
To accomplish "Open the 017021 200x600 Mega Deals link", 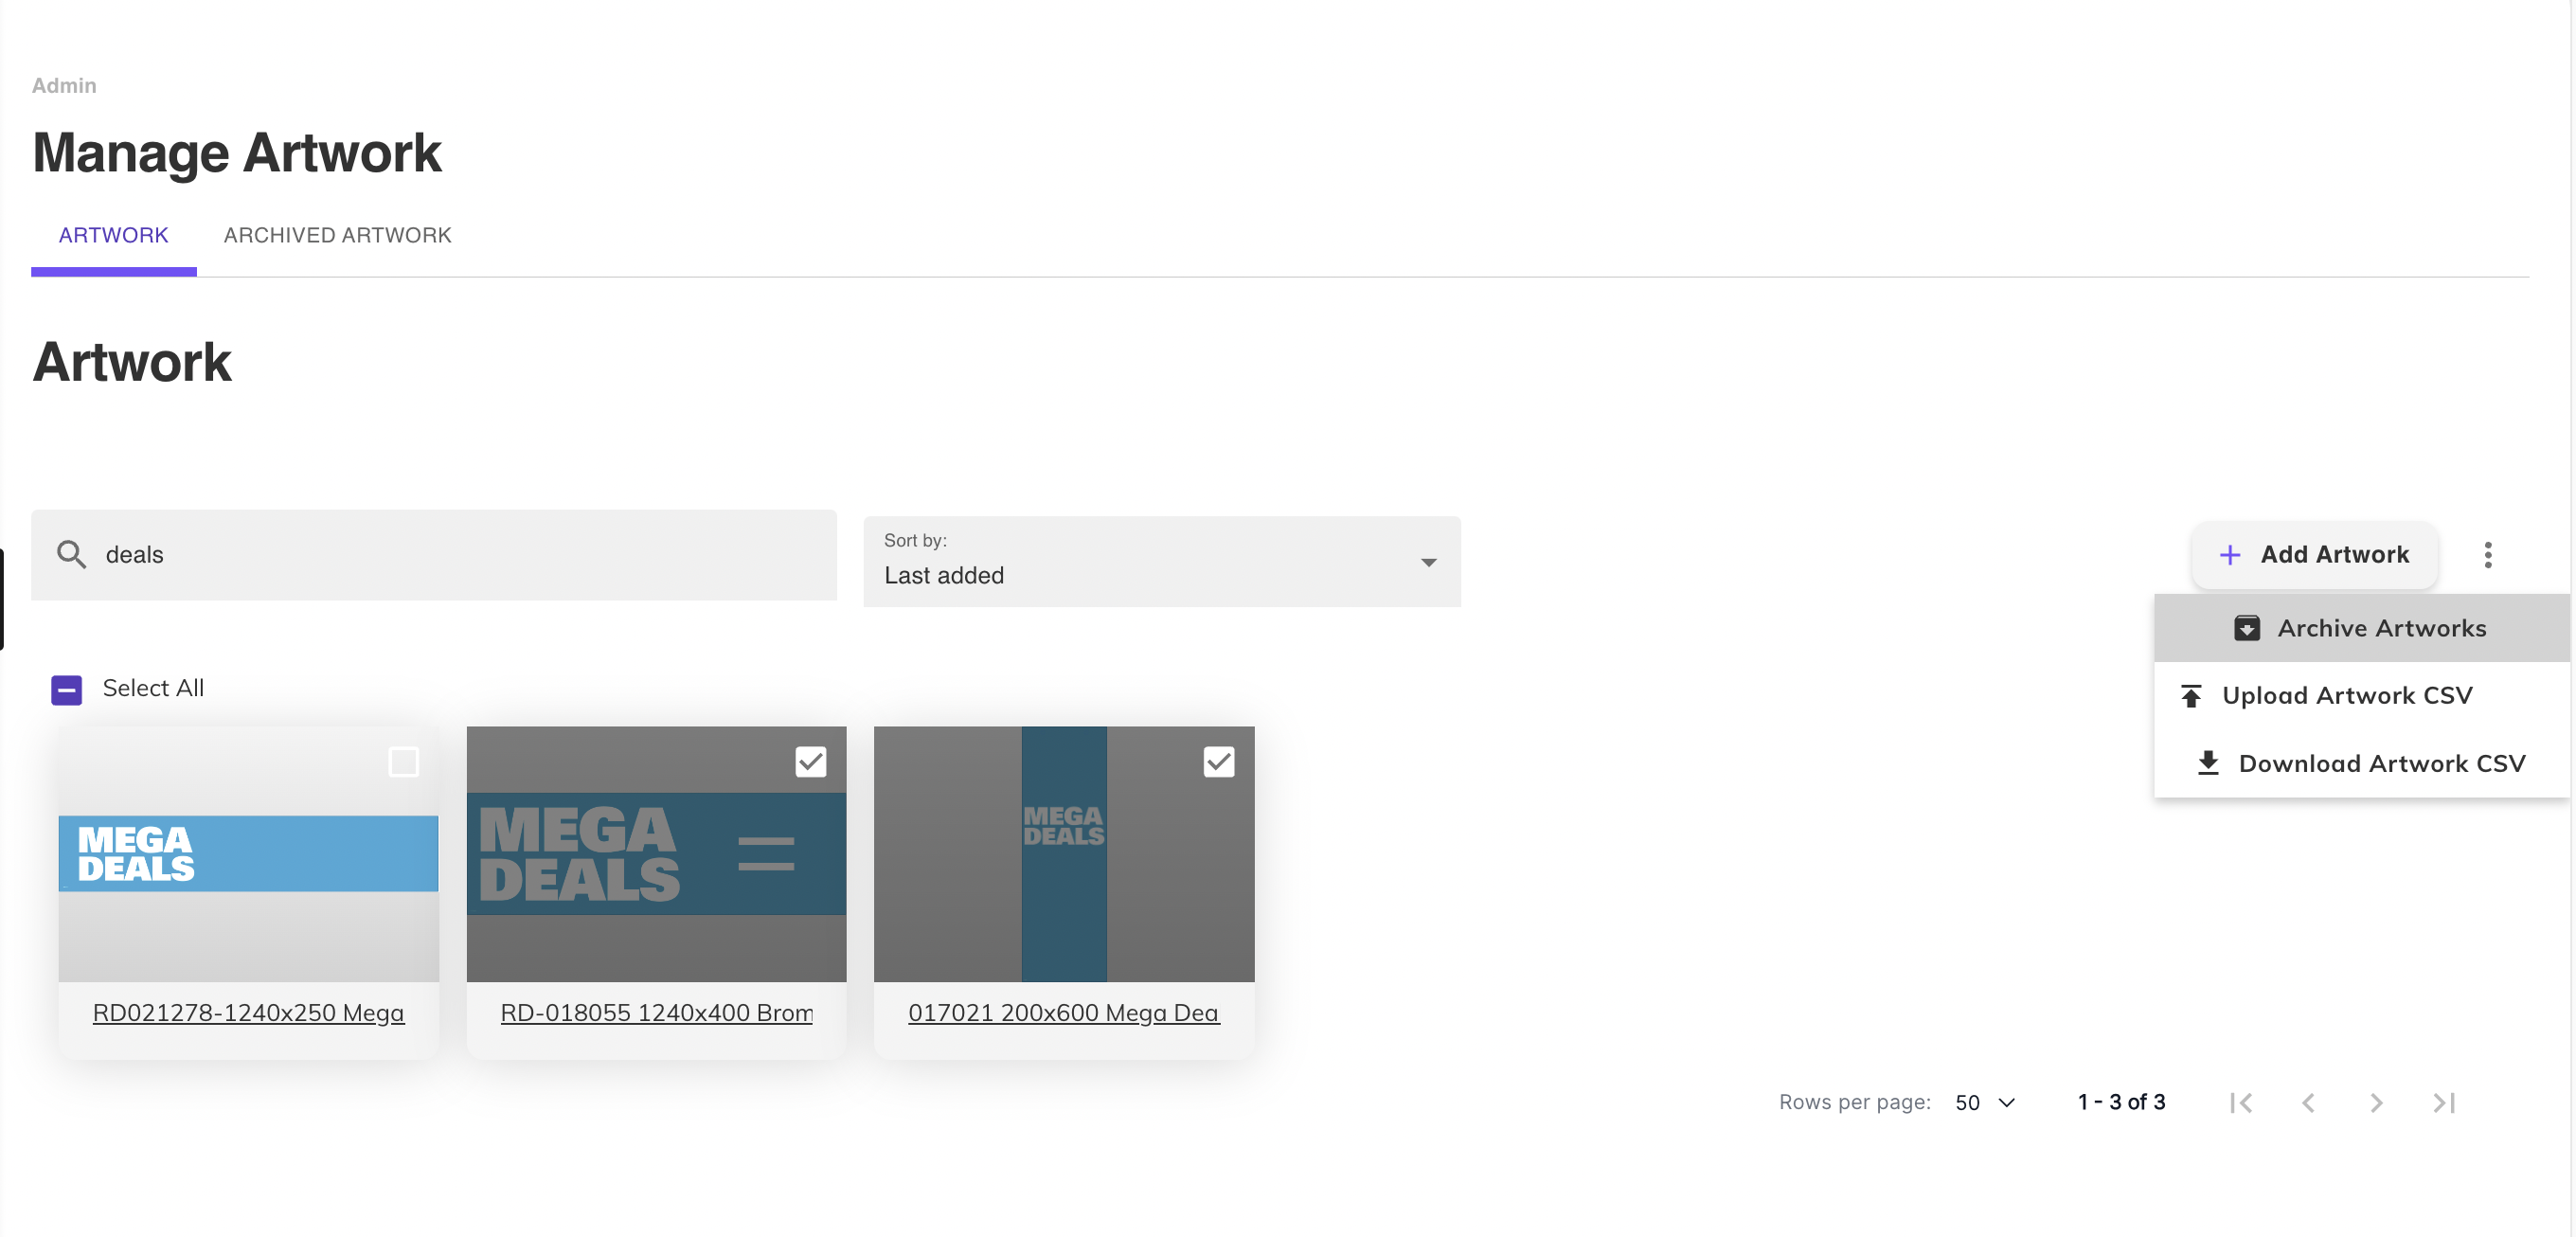I will pos(1063,1012).
